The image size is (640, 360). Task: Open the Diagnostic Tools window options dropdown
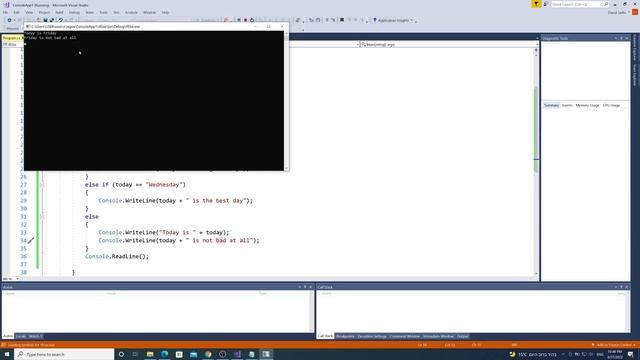[x=616, y=38]
